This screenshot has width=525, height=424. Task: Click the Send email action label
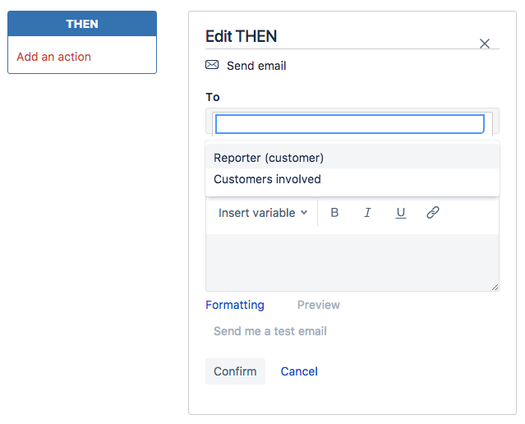tap(256, 66)
